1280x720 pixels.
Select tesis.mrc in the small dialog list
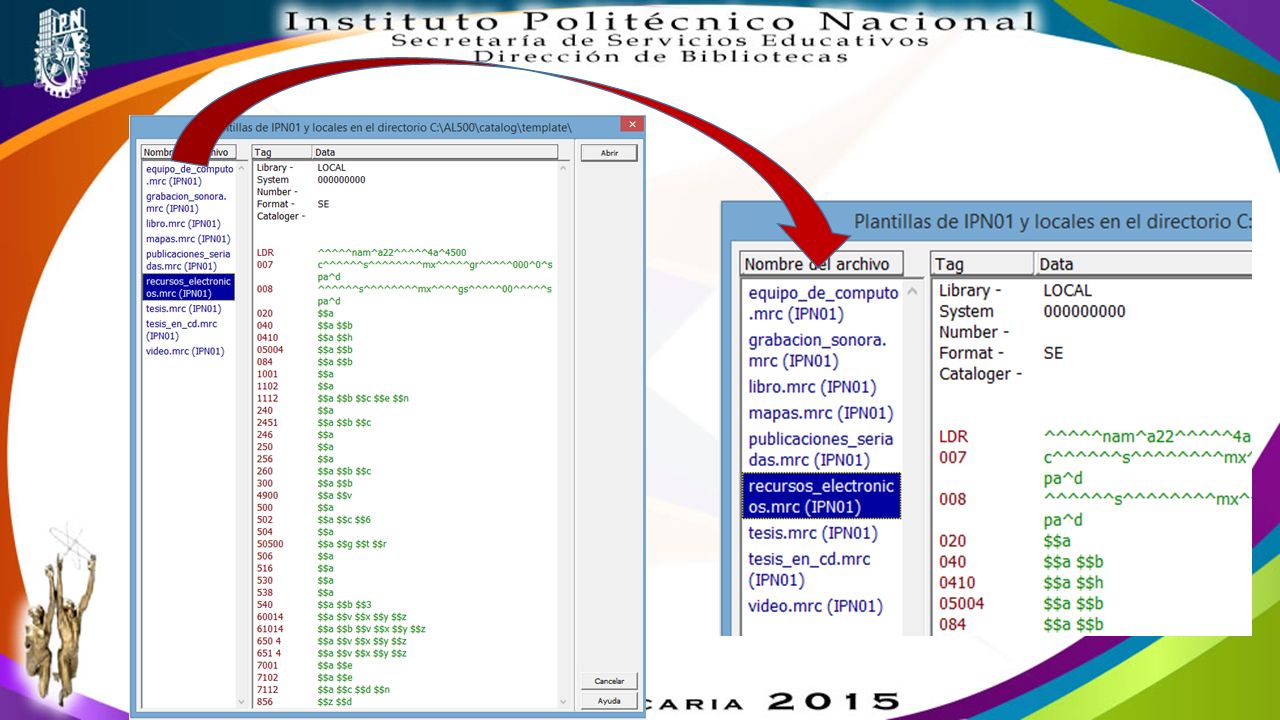[x=183, y=309]
